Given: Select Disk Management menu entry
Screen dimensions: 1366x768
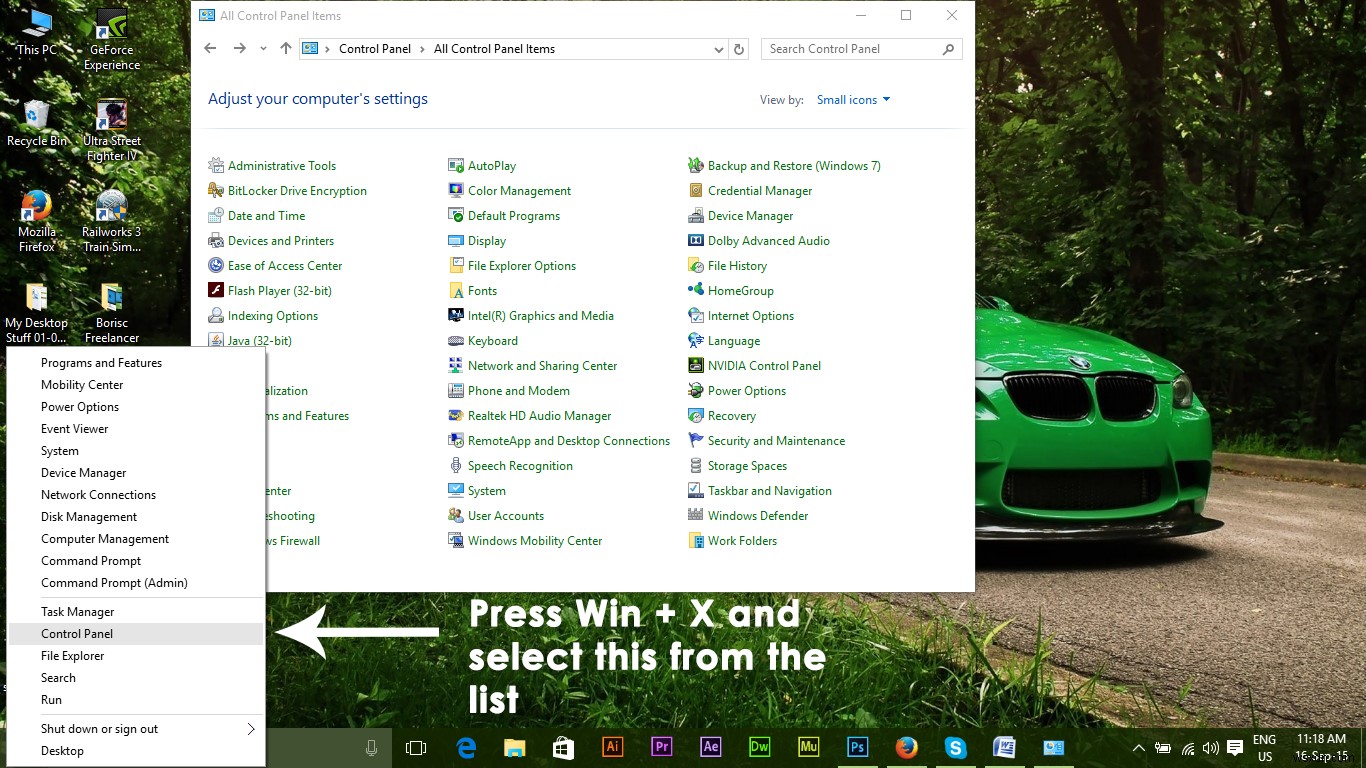Looking at the screenshot, I should tap(136, 517).
